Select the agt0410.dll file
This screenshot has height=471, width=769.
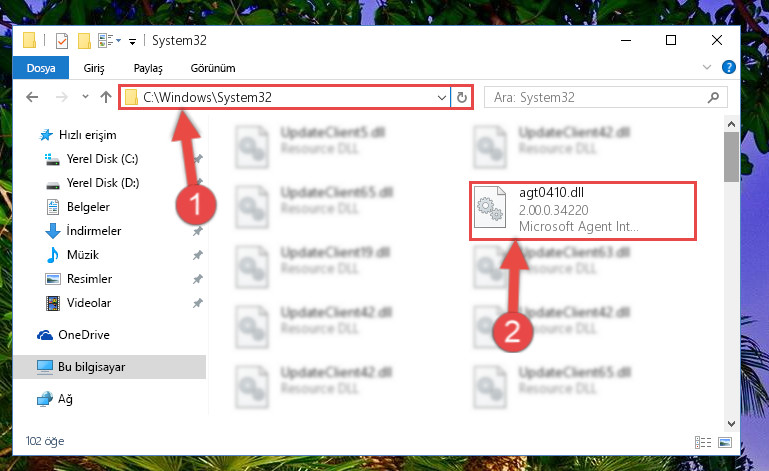click(583, 210)
